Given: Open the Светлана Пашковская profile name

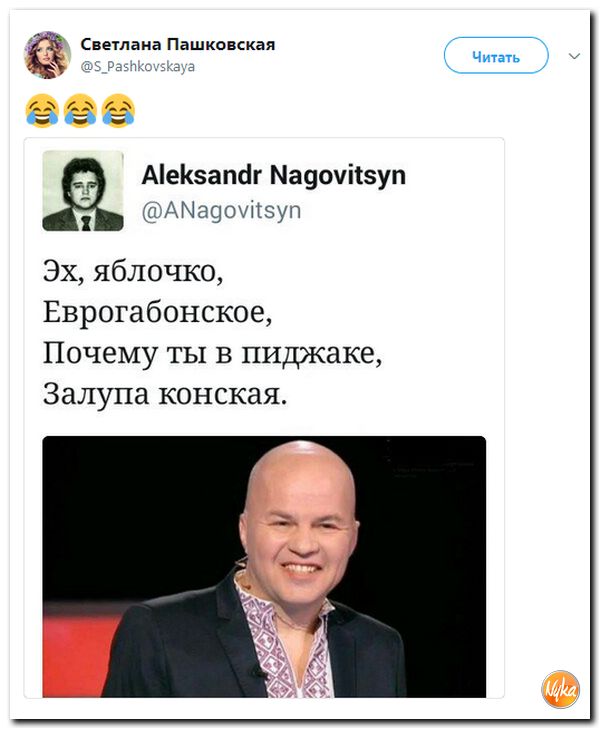Looking at the screenshot, I should [178, 45].
